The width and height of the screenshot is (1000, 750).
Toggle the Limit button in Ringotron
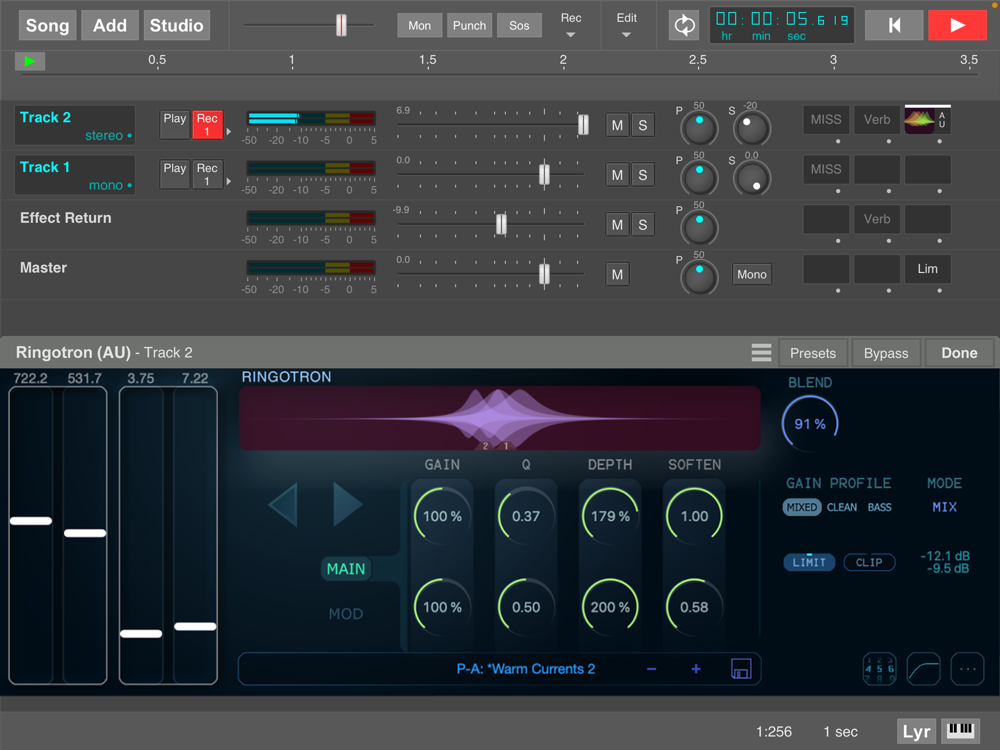point(809,562)
